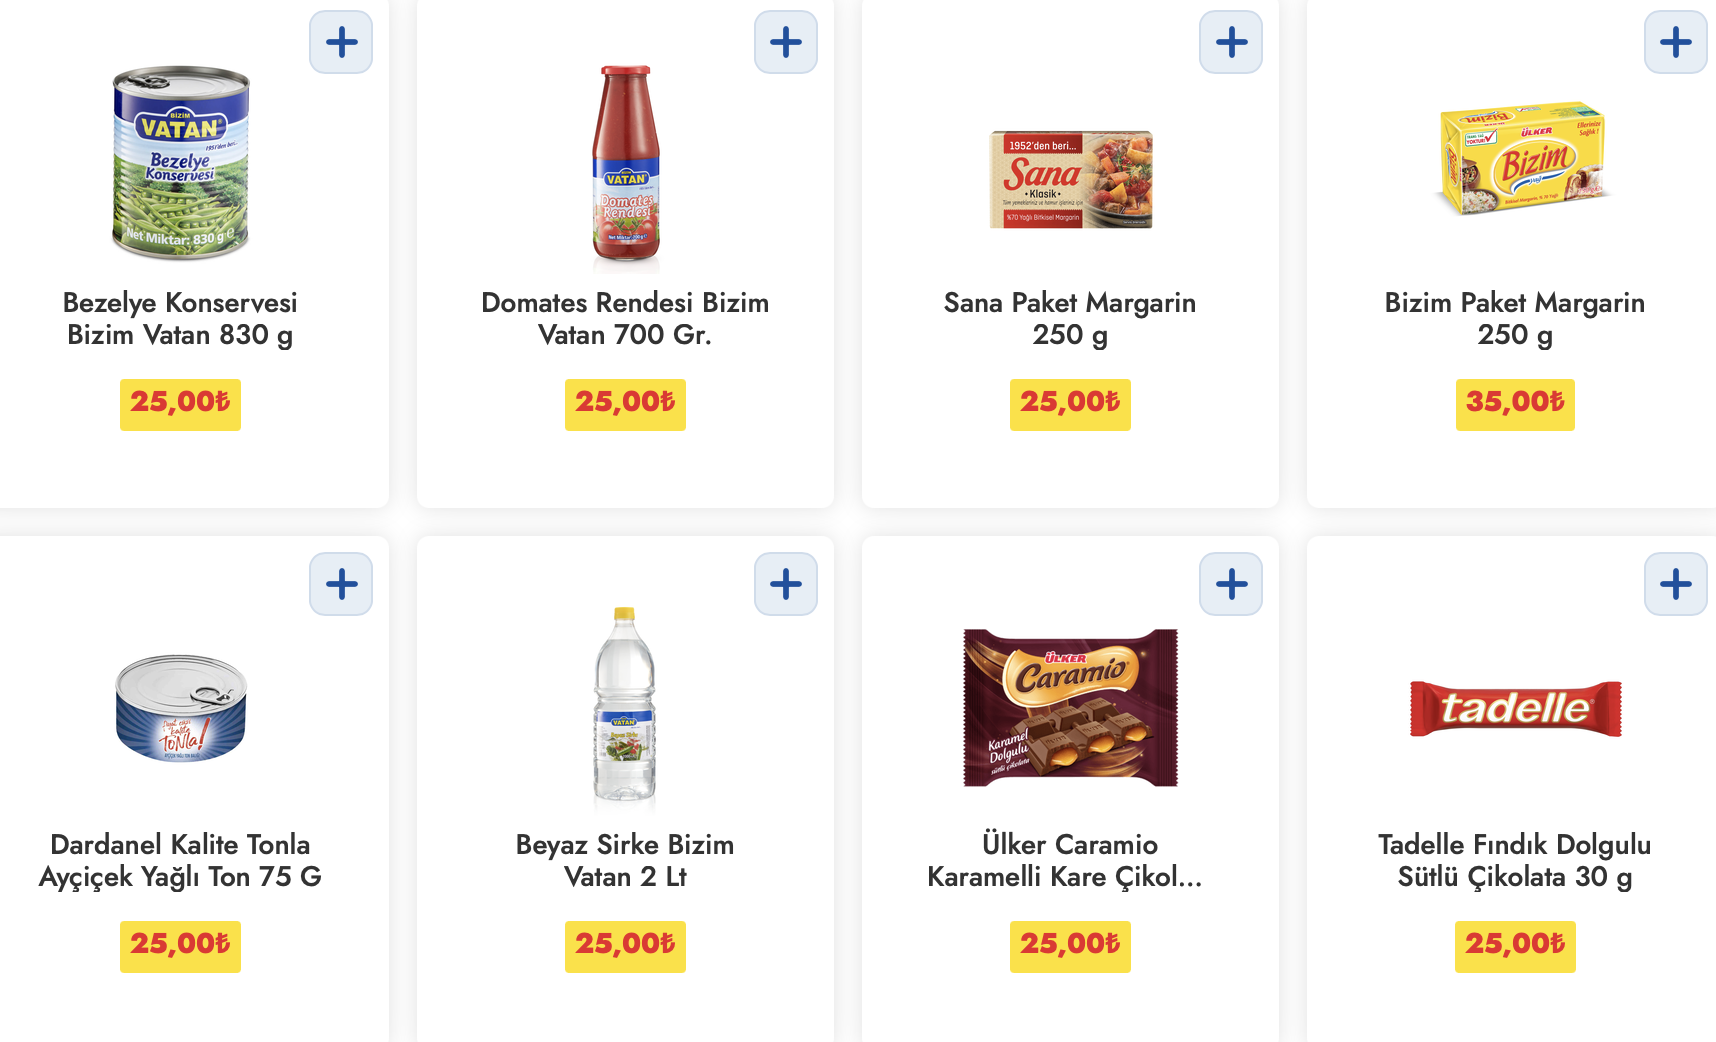Add Domates Rendesi using plus icon
The image size is (1716, 1042).
click(786, 42)
